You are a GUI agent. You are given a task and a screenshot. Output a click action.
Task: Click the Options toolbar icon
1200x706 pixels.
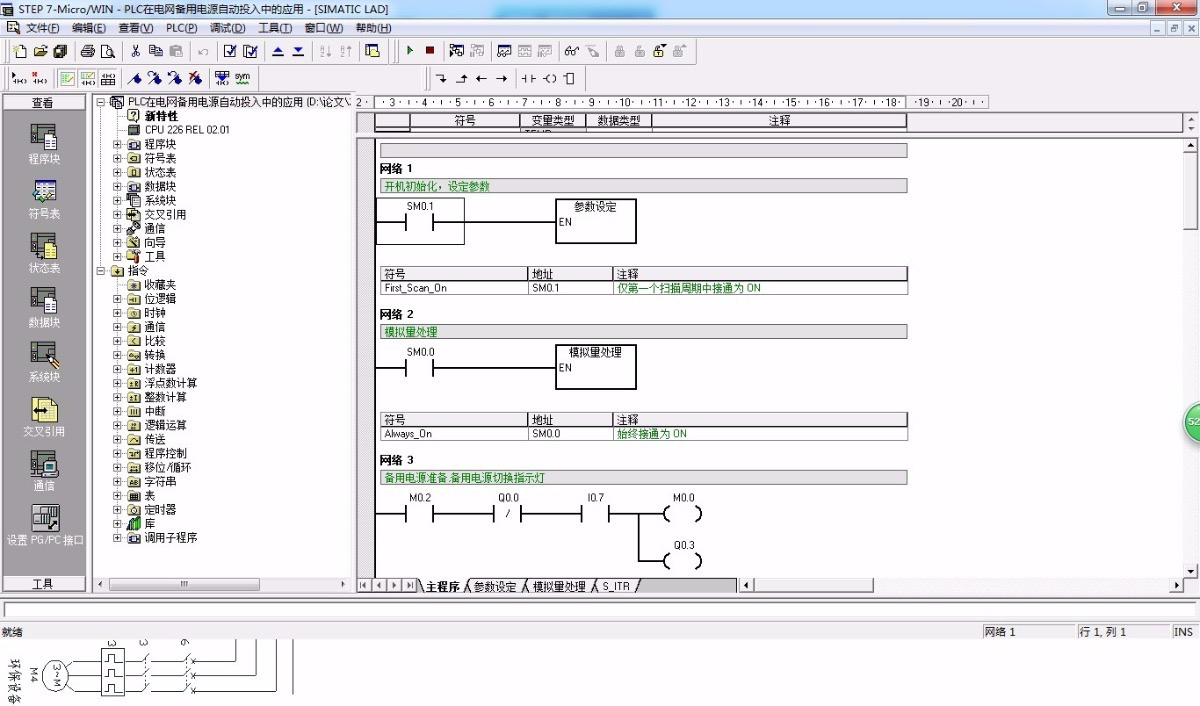[x=372, y=51]
